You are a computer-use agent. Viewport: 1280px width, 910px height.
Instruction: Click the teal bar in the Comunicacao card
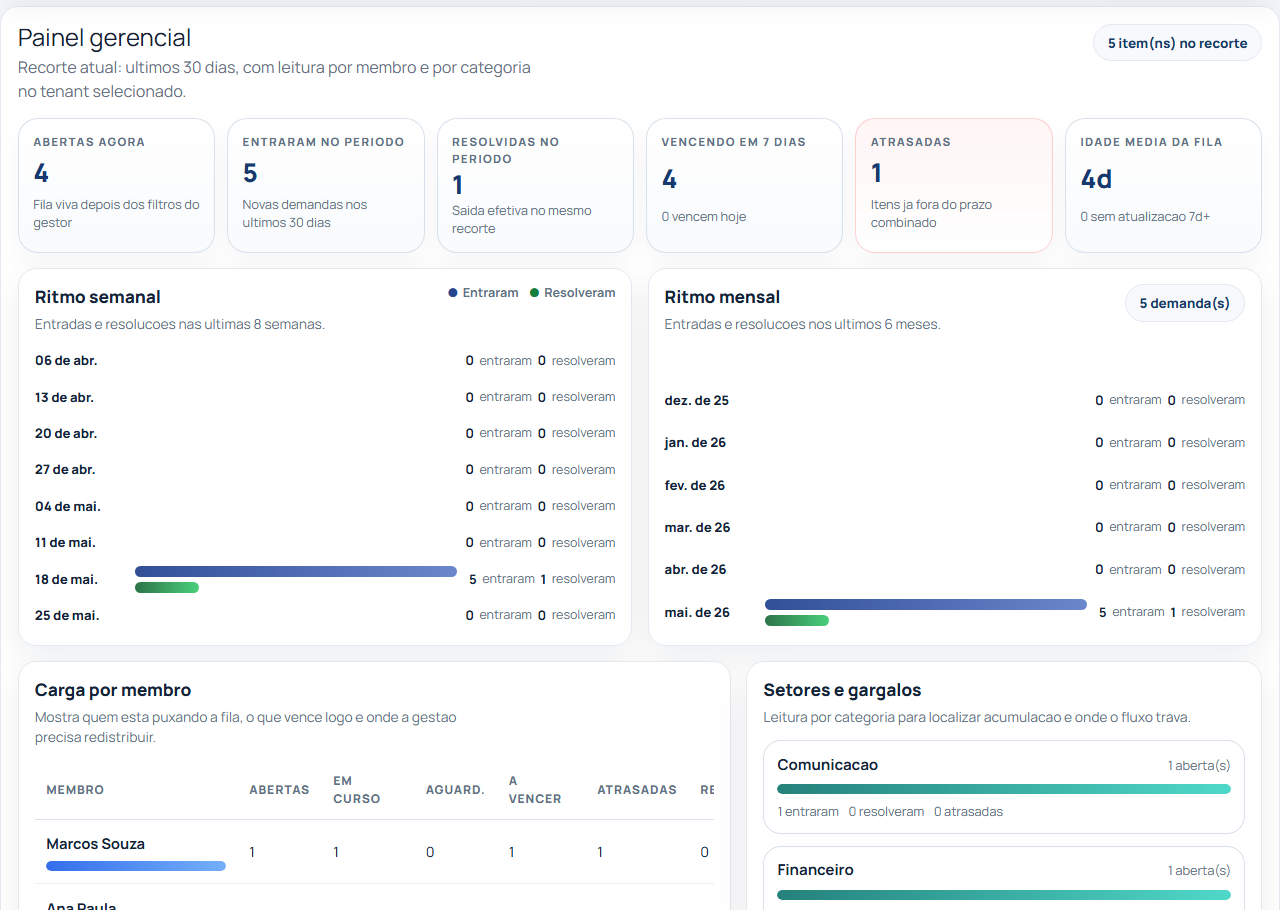[x=1004, y=789]
